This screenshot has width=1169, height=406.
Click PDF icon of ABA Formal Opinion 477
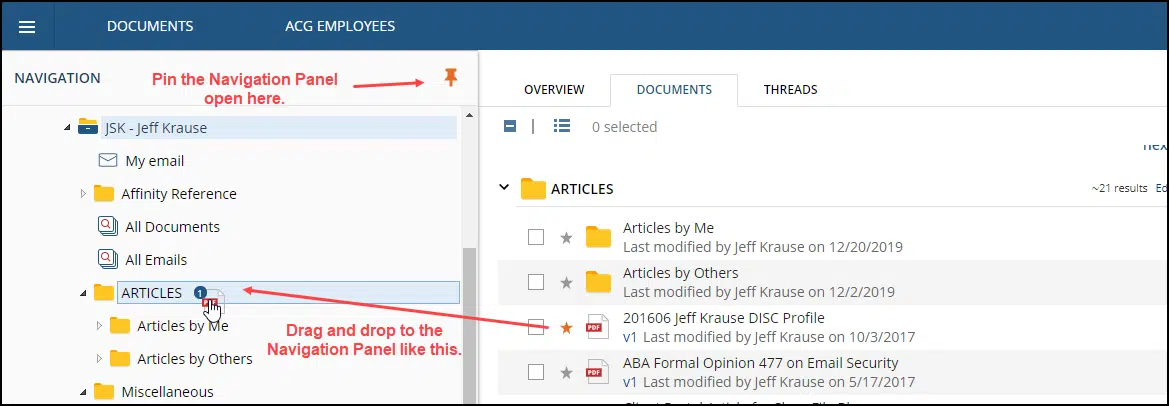point(598,372)
